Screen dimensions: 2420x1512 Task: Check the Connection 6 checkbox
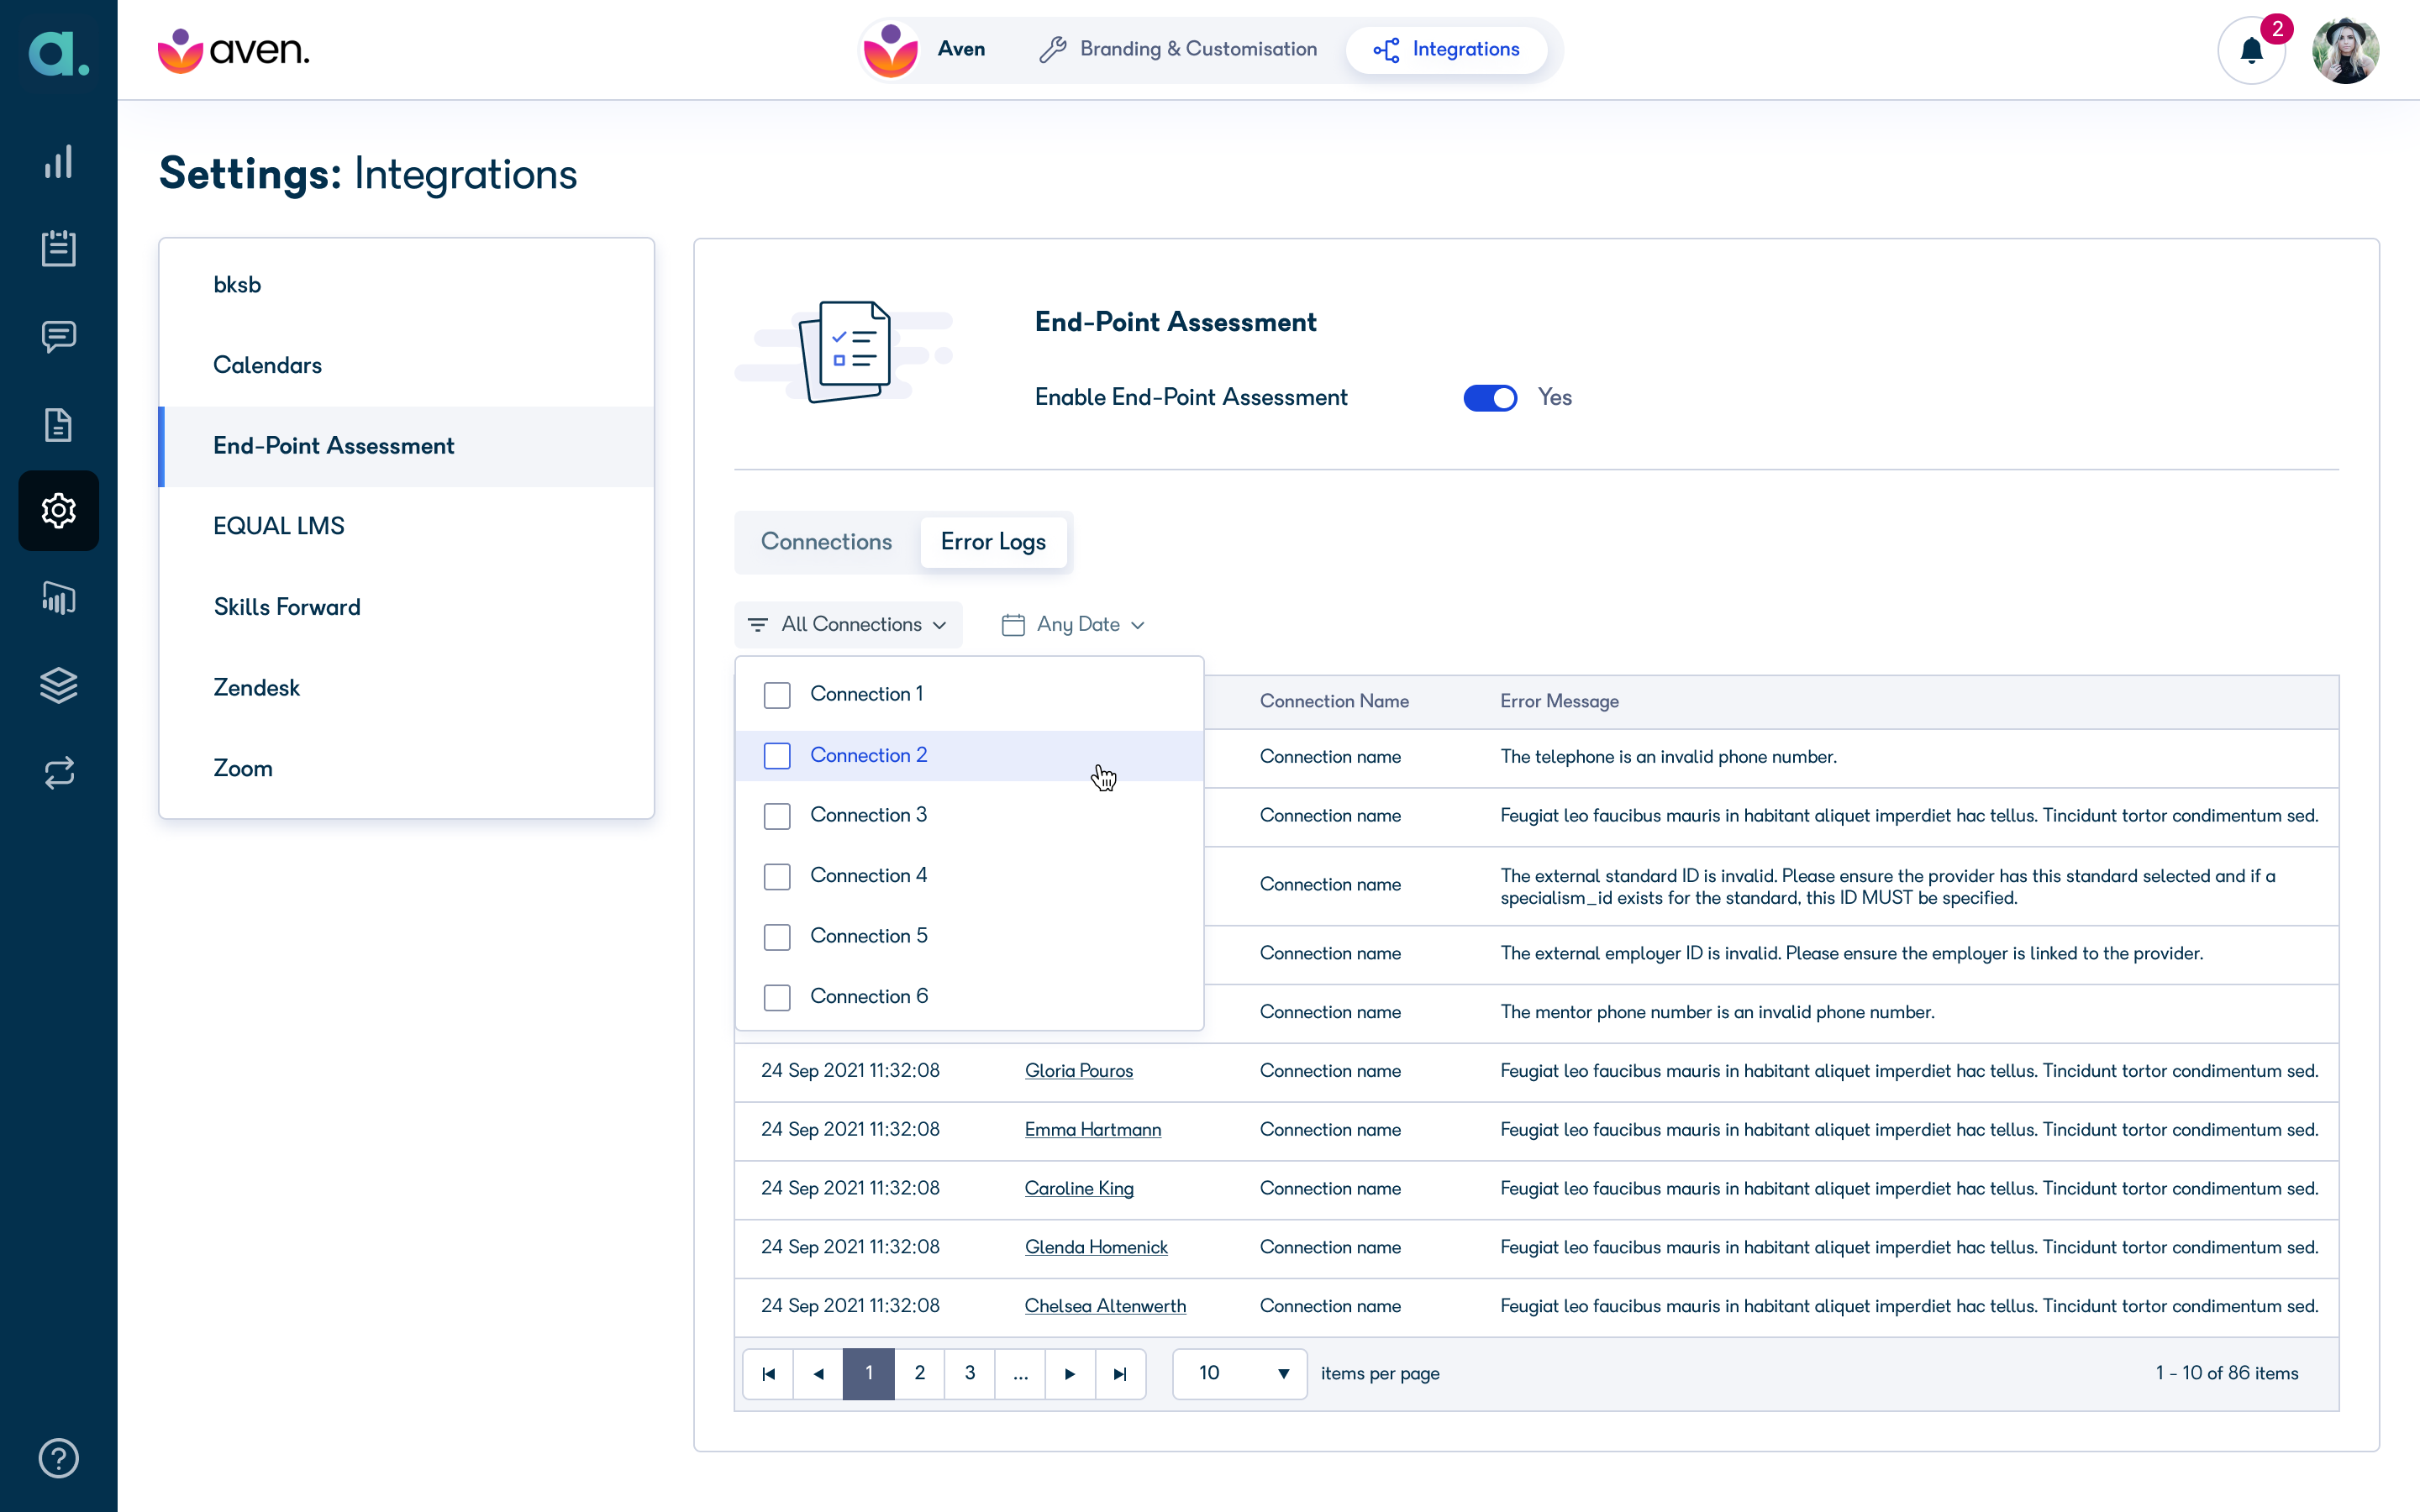[x=777, y=997]
